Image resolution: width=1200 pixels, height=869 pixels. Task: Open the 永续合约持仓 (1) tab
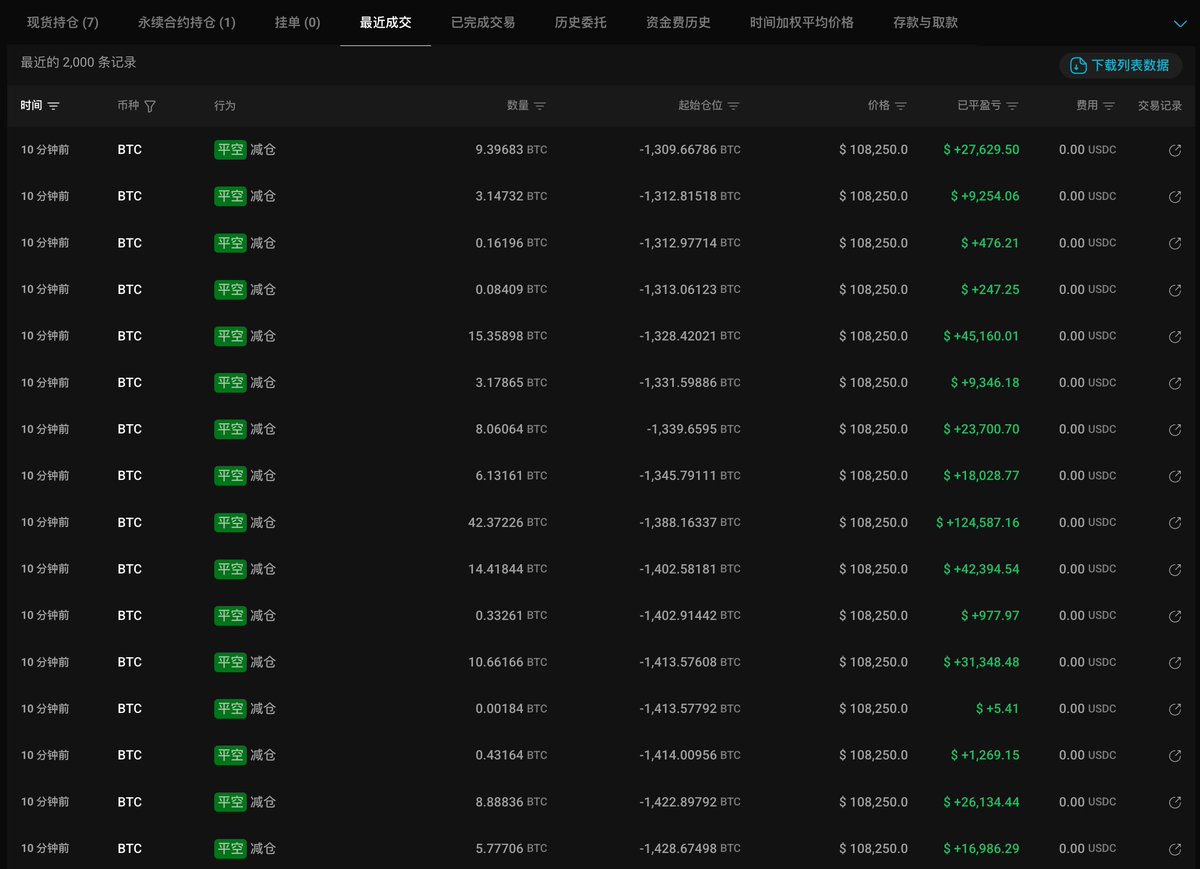(187, 22)
